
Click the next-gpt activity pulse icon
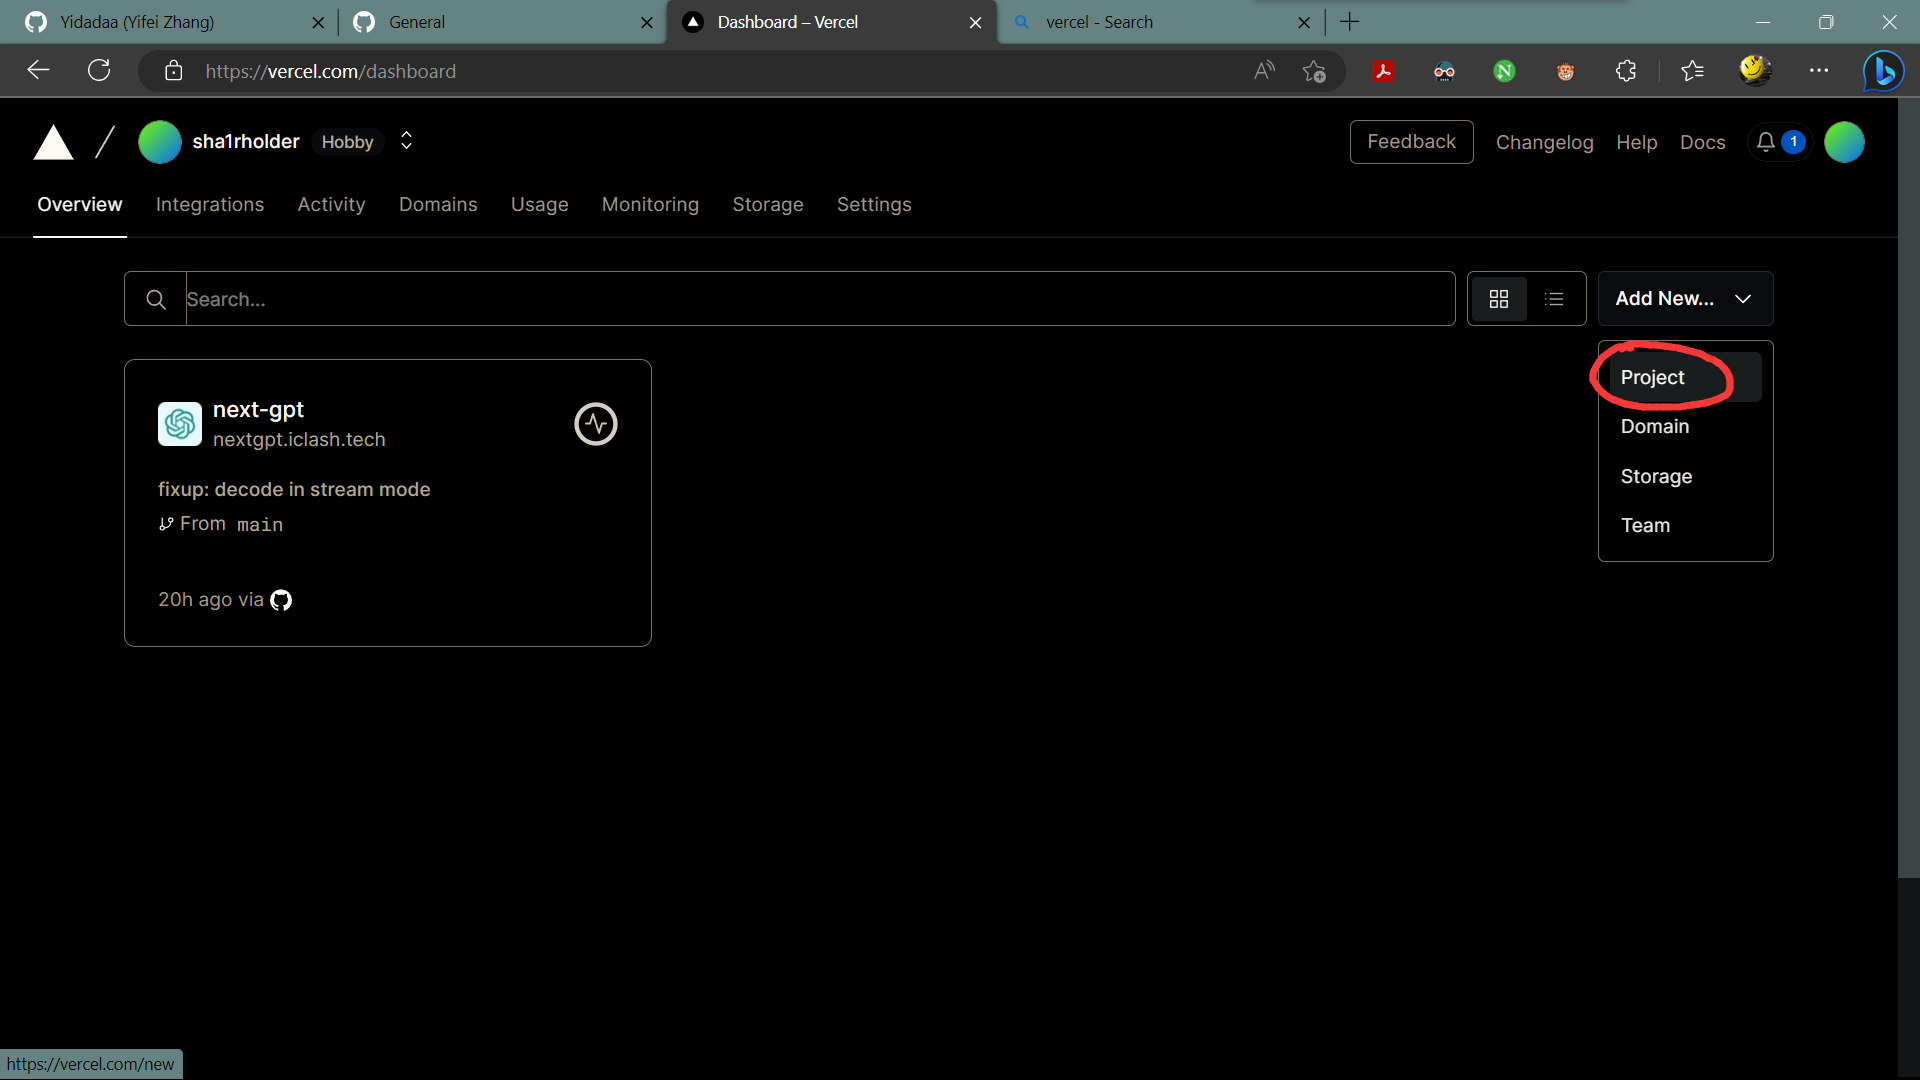point(596,424)
